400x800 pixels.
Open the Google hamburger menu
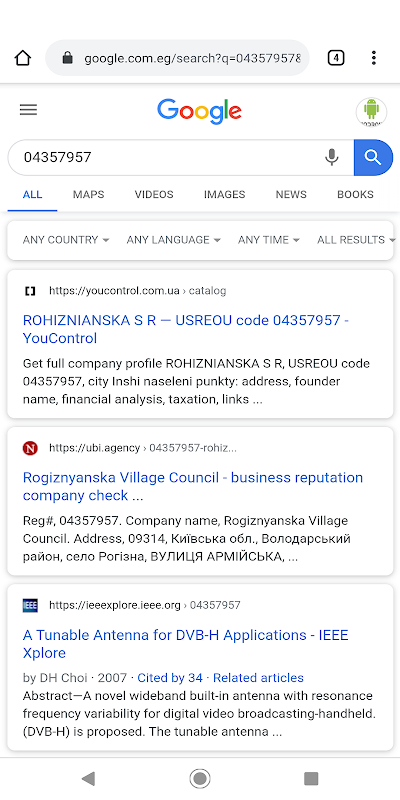pyautogui.click(x=29, y=110)
